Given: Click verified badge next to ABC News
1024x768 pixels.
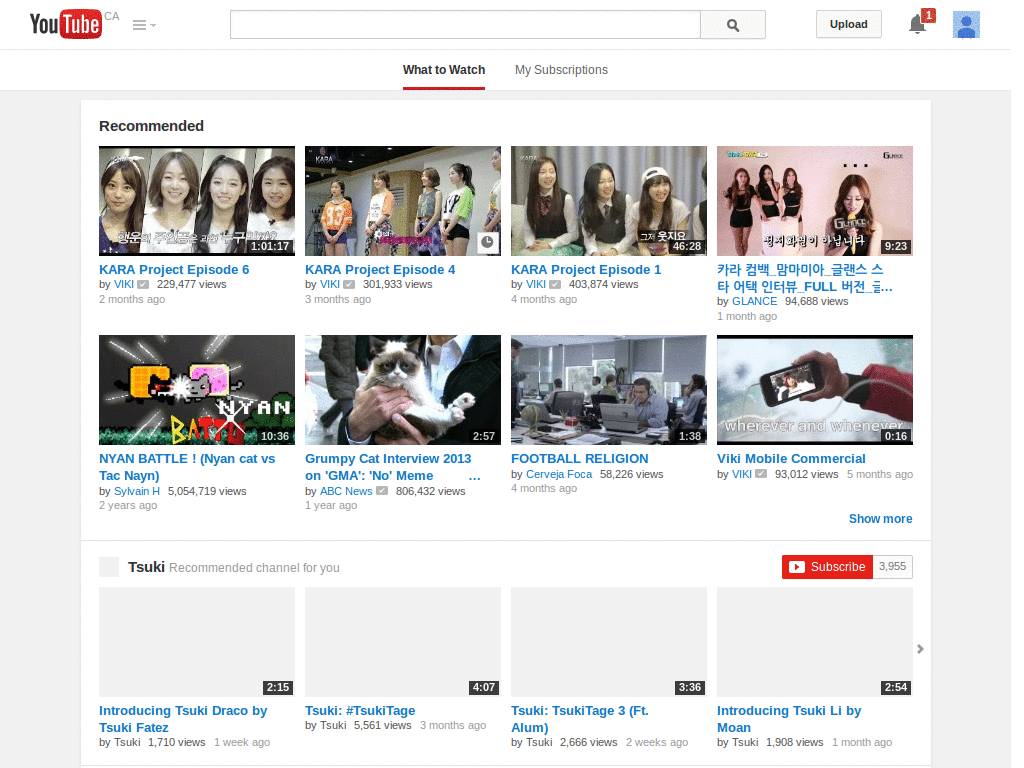Looking at the screenshot, I should pyautogui.click(x=382, y=491).
